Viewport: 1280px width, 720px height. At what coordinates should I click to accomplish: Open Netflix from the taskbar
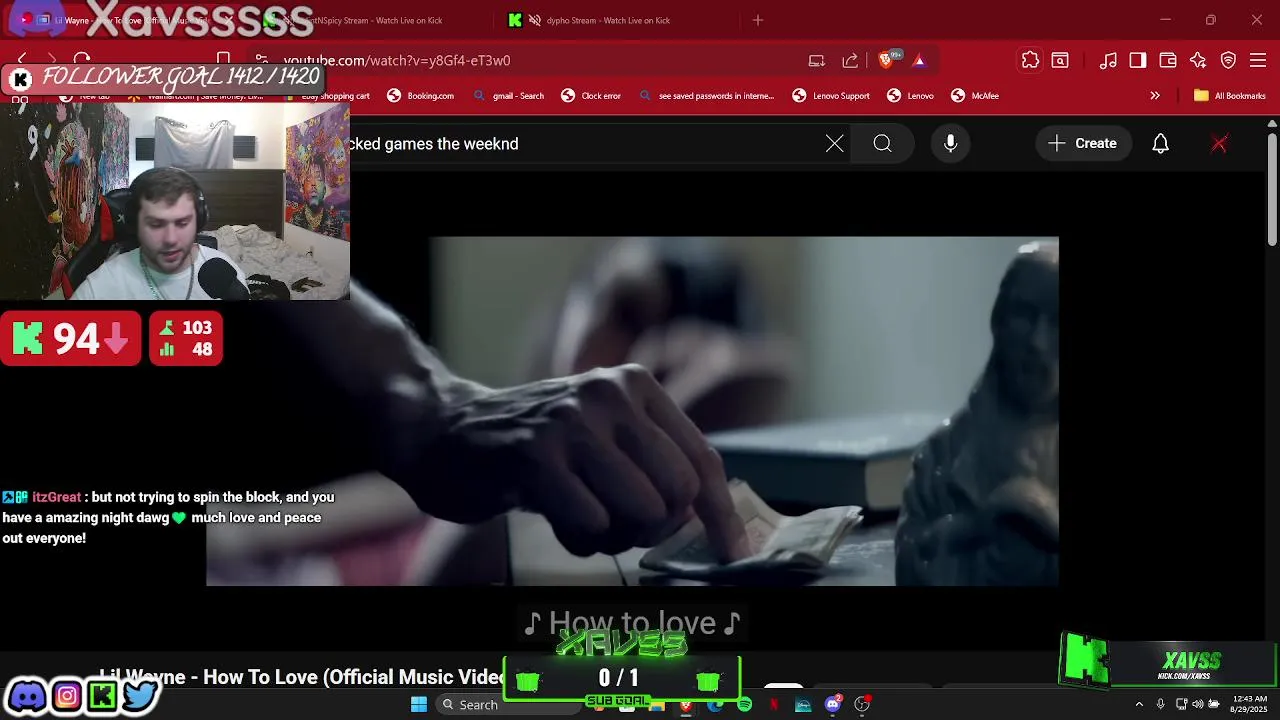click(774, 705)
